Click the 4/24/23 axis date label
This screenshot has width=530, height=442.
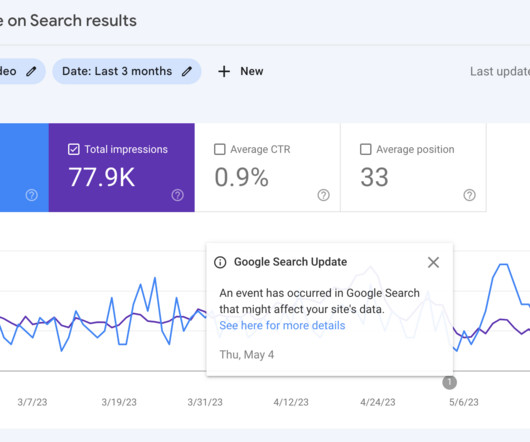point(378,402)
